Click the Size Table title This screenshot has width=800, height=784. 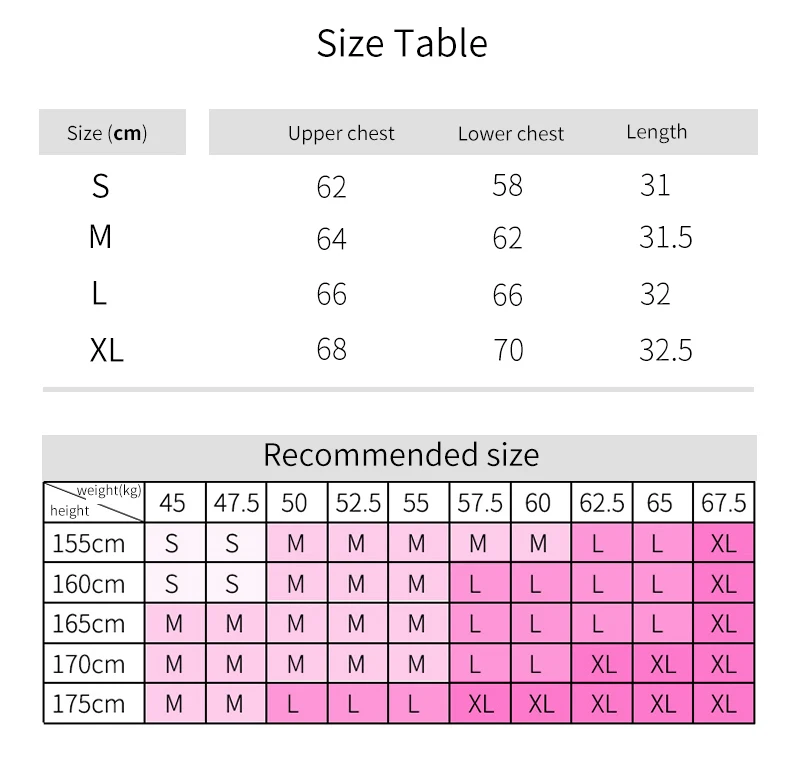(x=402, y=43)
